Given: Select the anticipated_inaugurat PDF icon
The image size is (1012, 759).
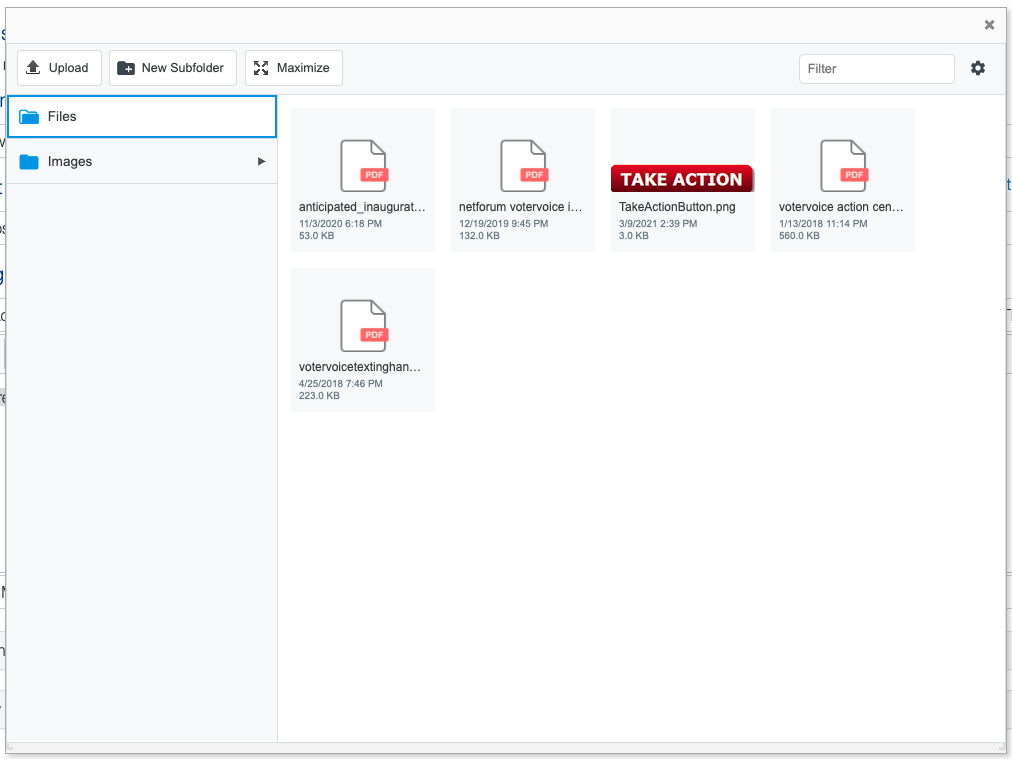Looking at the screenshot, I should click(363, 166).
